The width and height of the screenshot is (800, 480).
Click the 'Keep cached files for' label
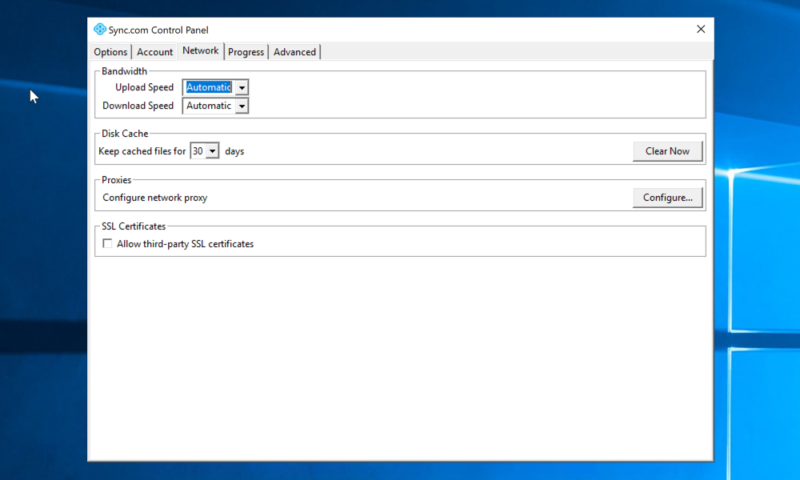(x=142, y=151)
